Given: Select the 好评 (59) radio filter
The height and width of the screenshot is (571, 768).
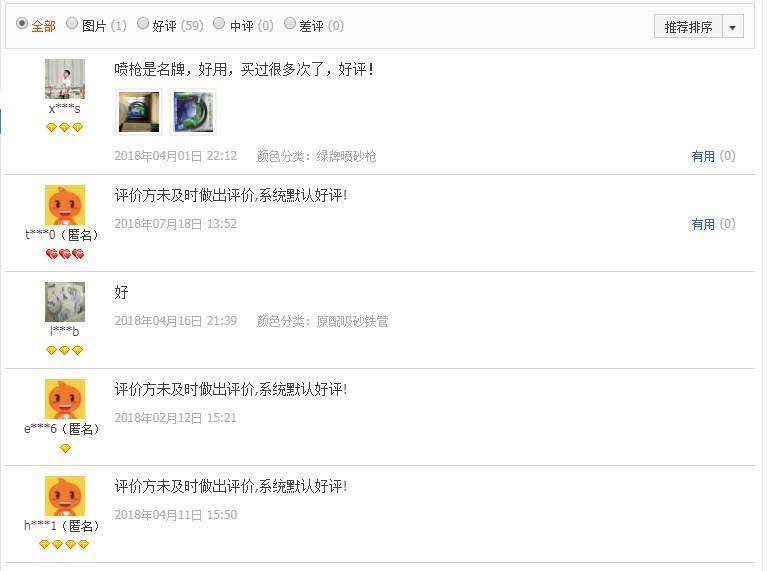Looking at the screenshot, I should tap(143, 24).
